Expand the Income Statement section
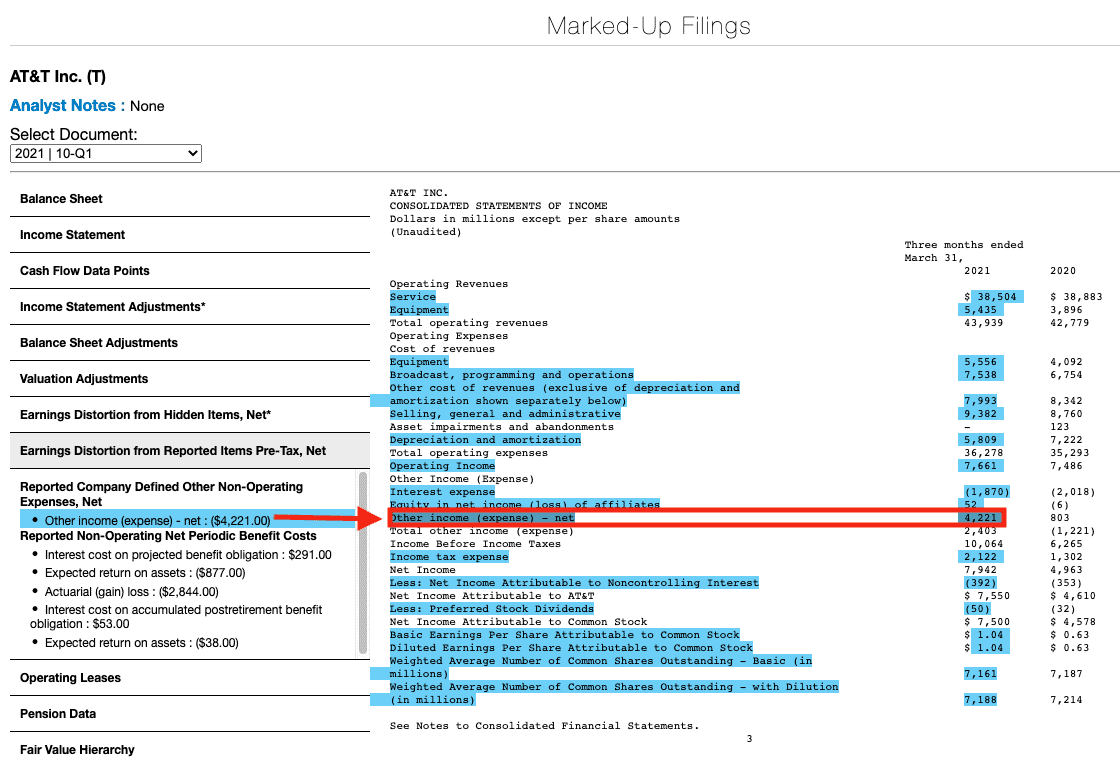This screenshot has height=761, width=1120. click(x=189, y=234)
